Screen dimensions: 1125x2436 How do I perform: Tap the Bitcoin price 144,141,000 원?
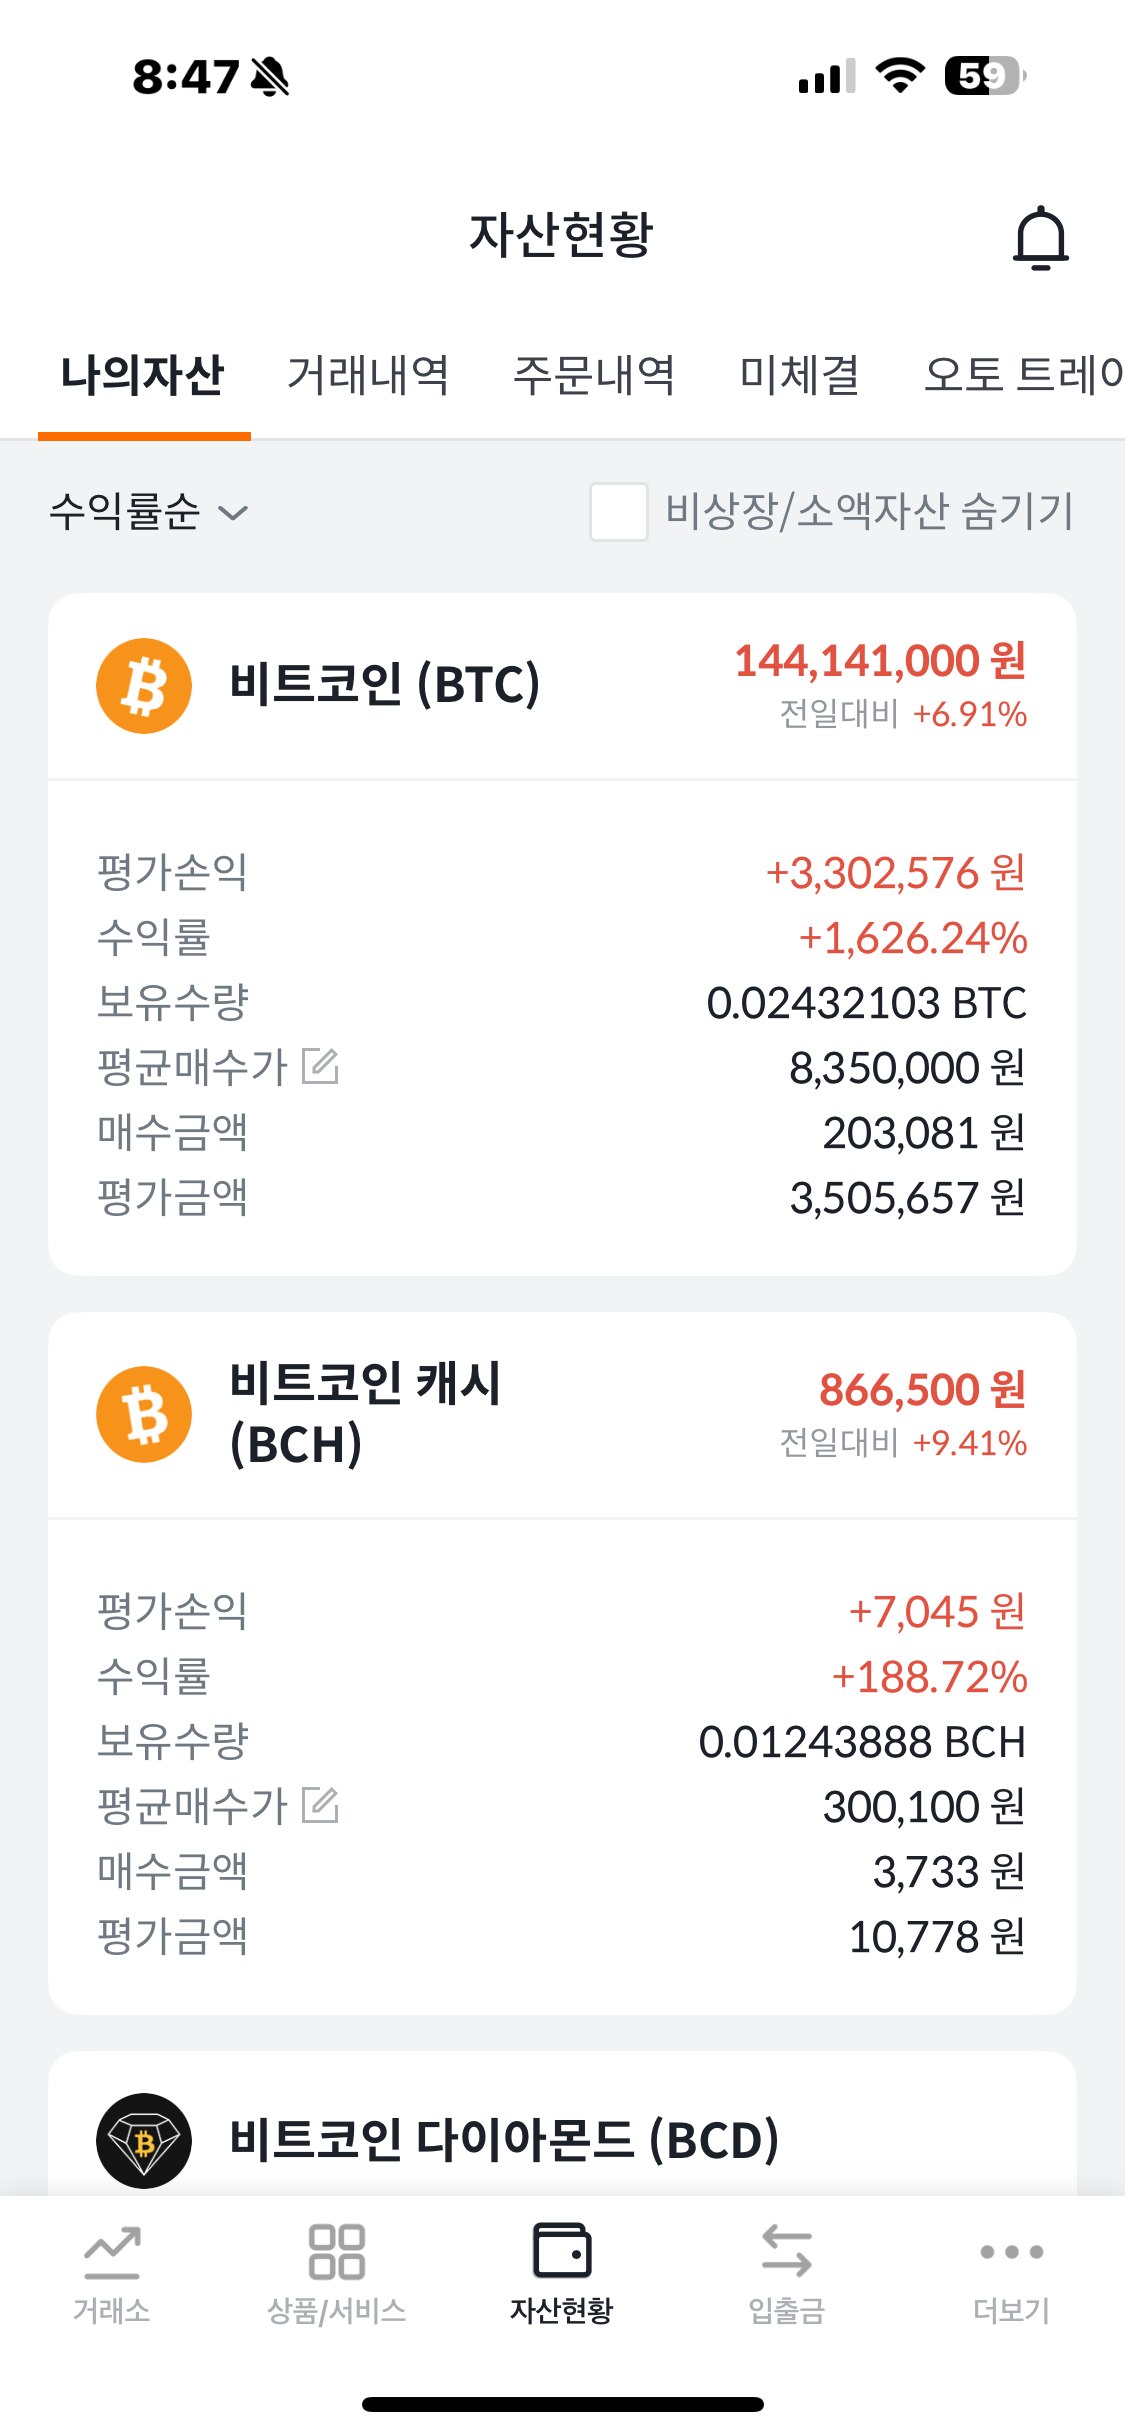tap(880, 661)
